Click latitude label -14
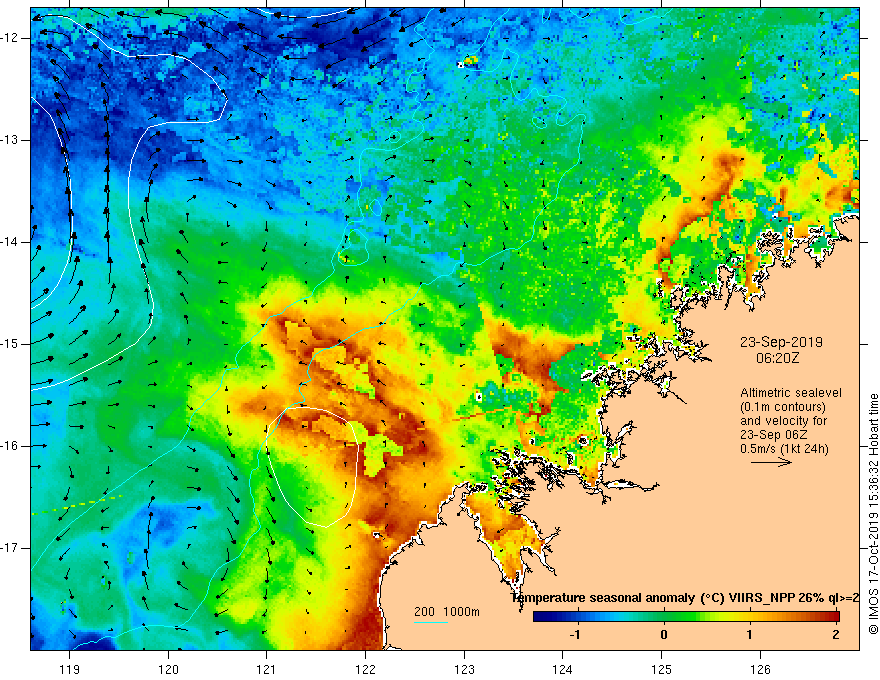Viewport: 880px width, 680px height. [x=11, y=242]
